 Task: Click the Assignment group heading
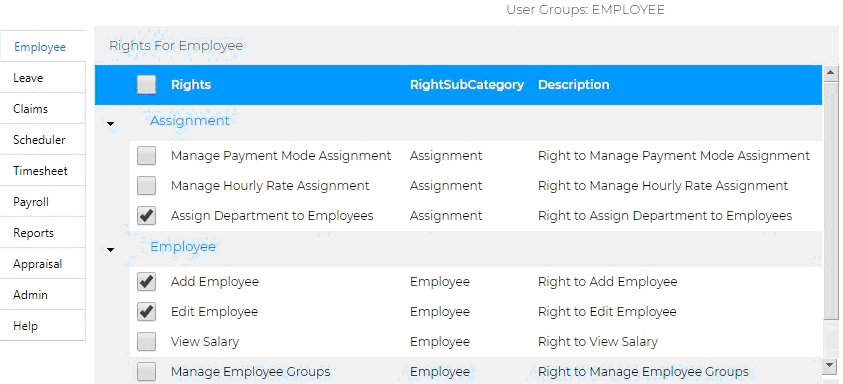click(x=190, y=120)
